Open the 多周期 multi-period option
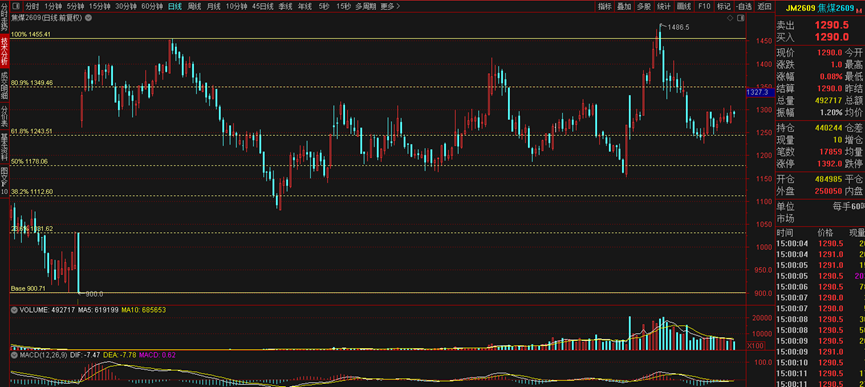 (365, 7)
